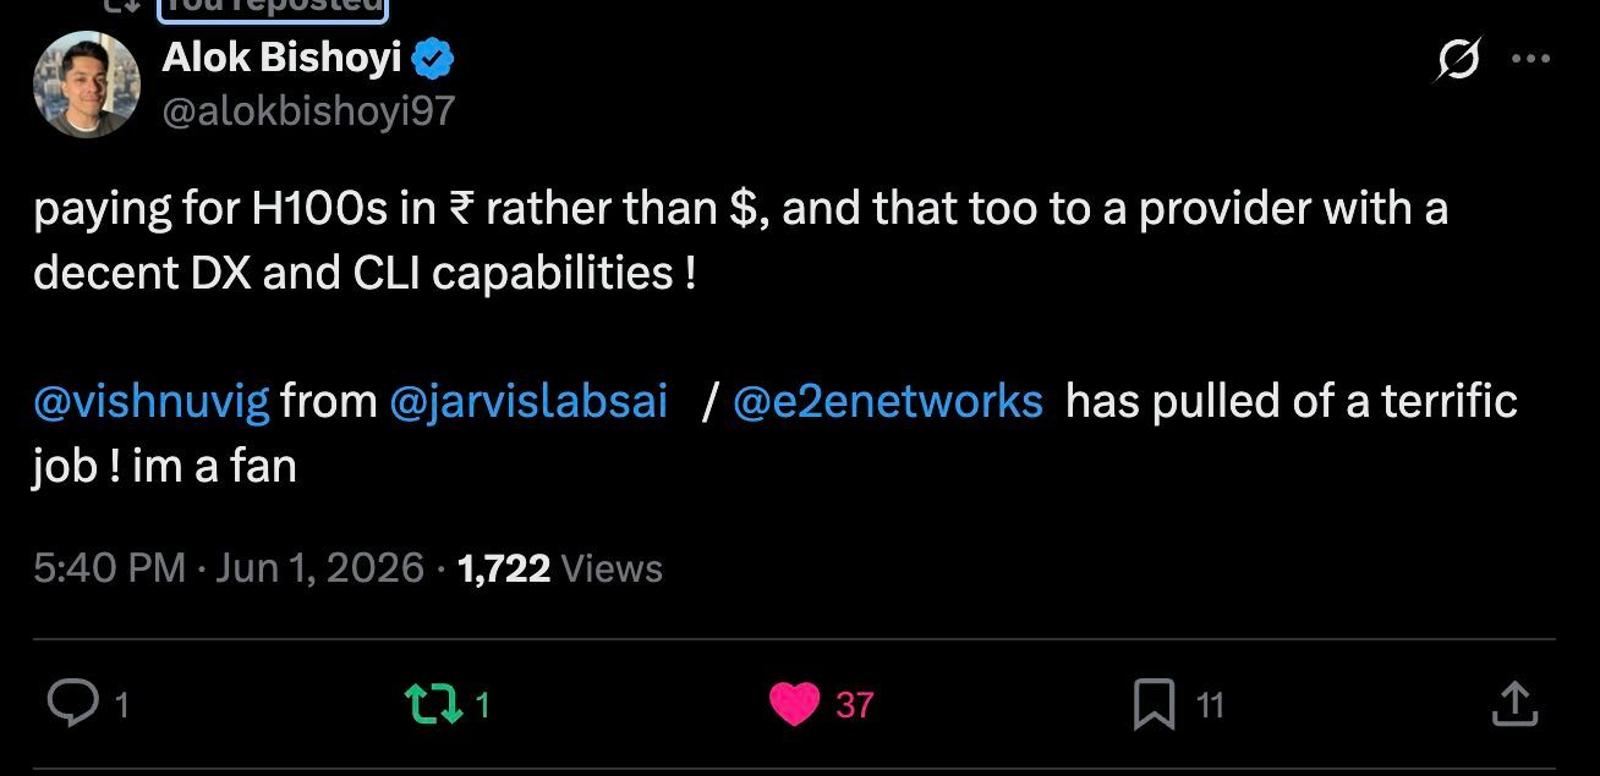Click the 5:40 PM Jun 1, 2026 timestamp
Viewport: 1600px width, 776px height.
pos(229,567)
